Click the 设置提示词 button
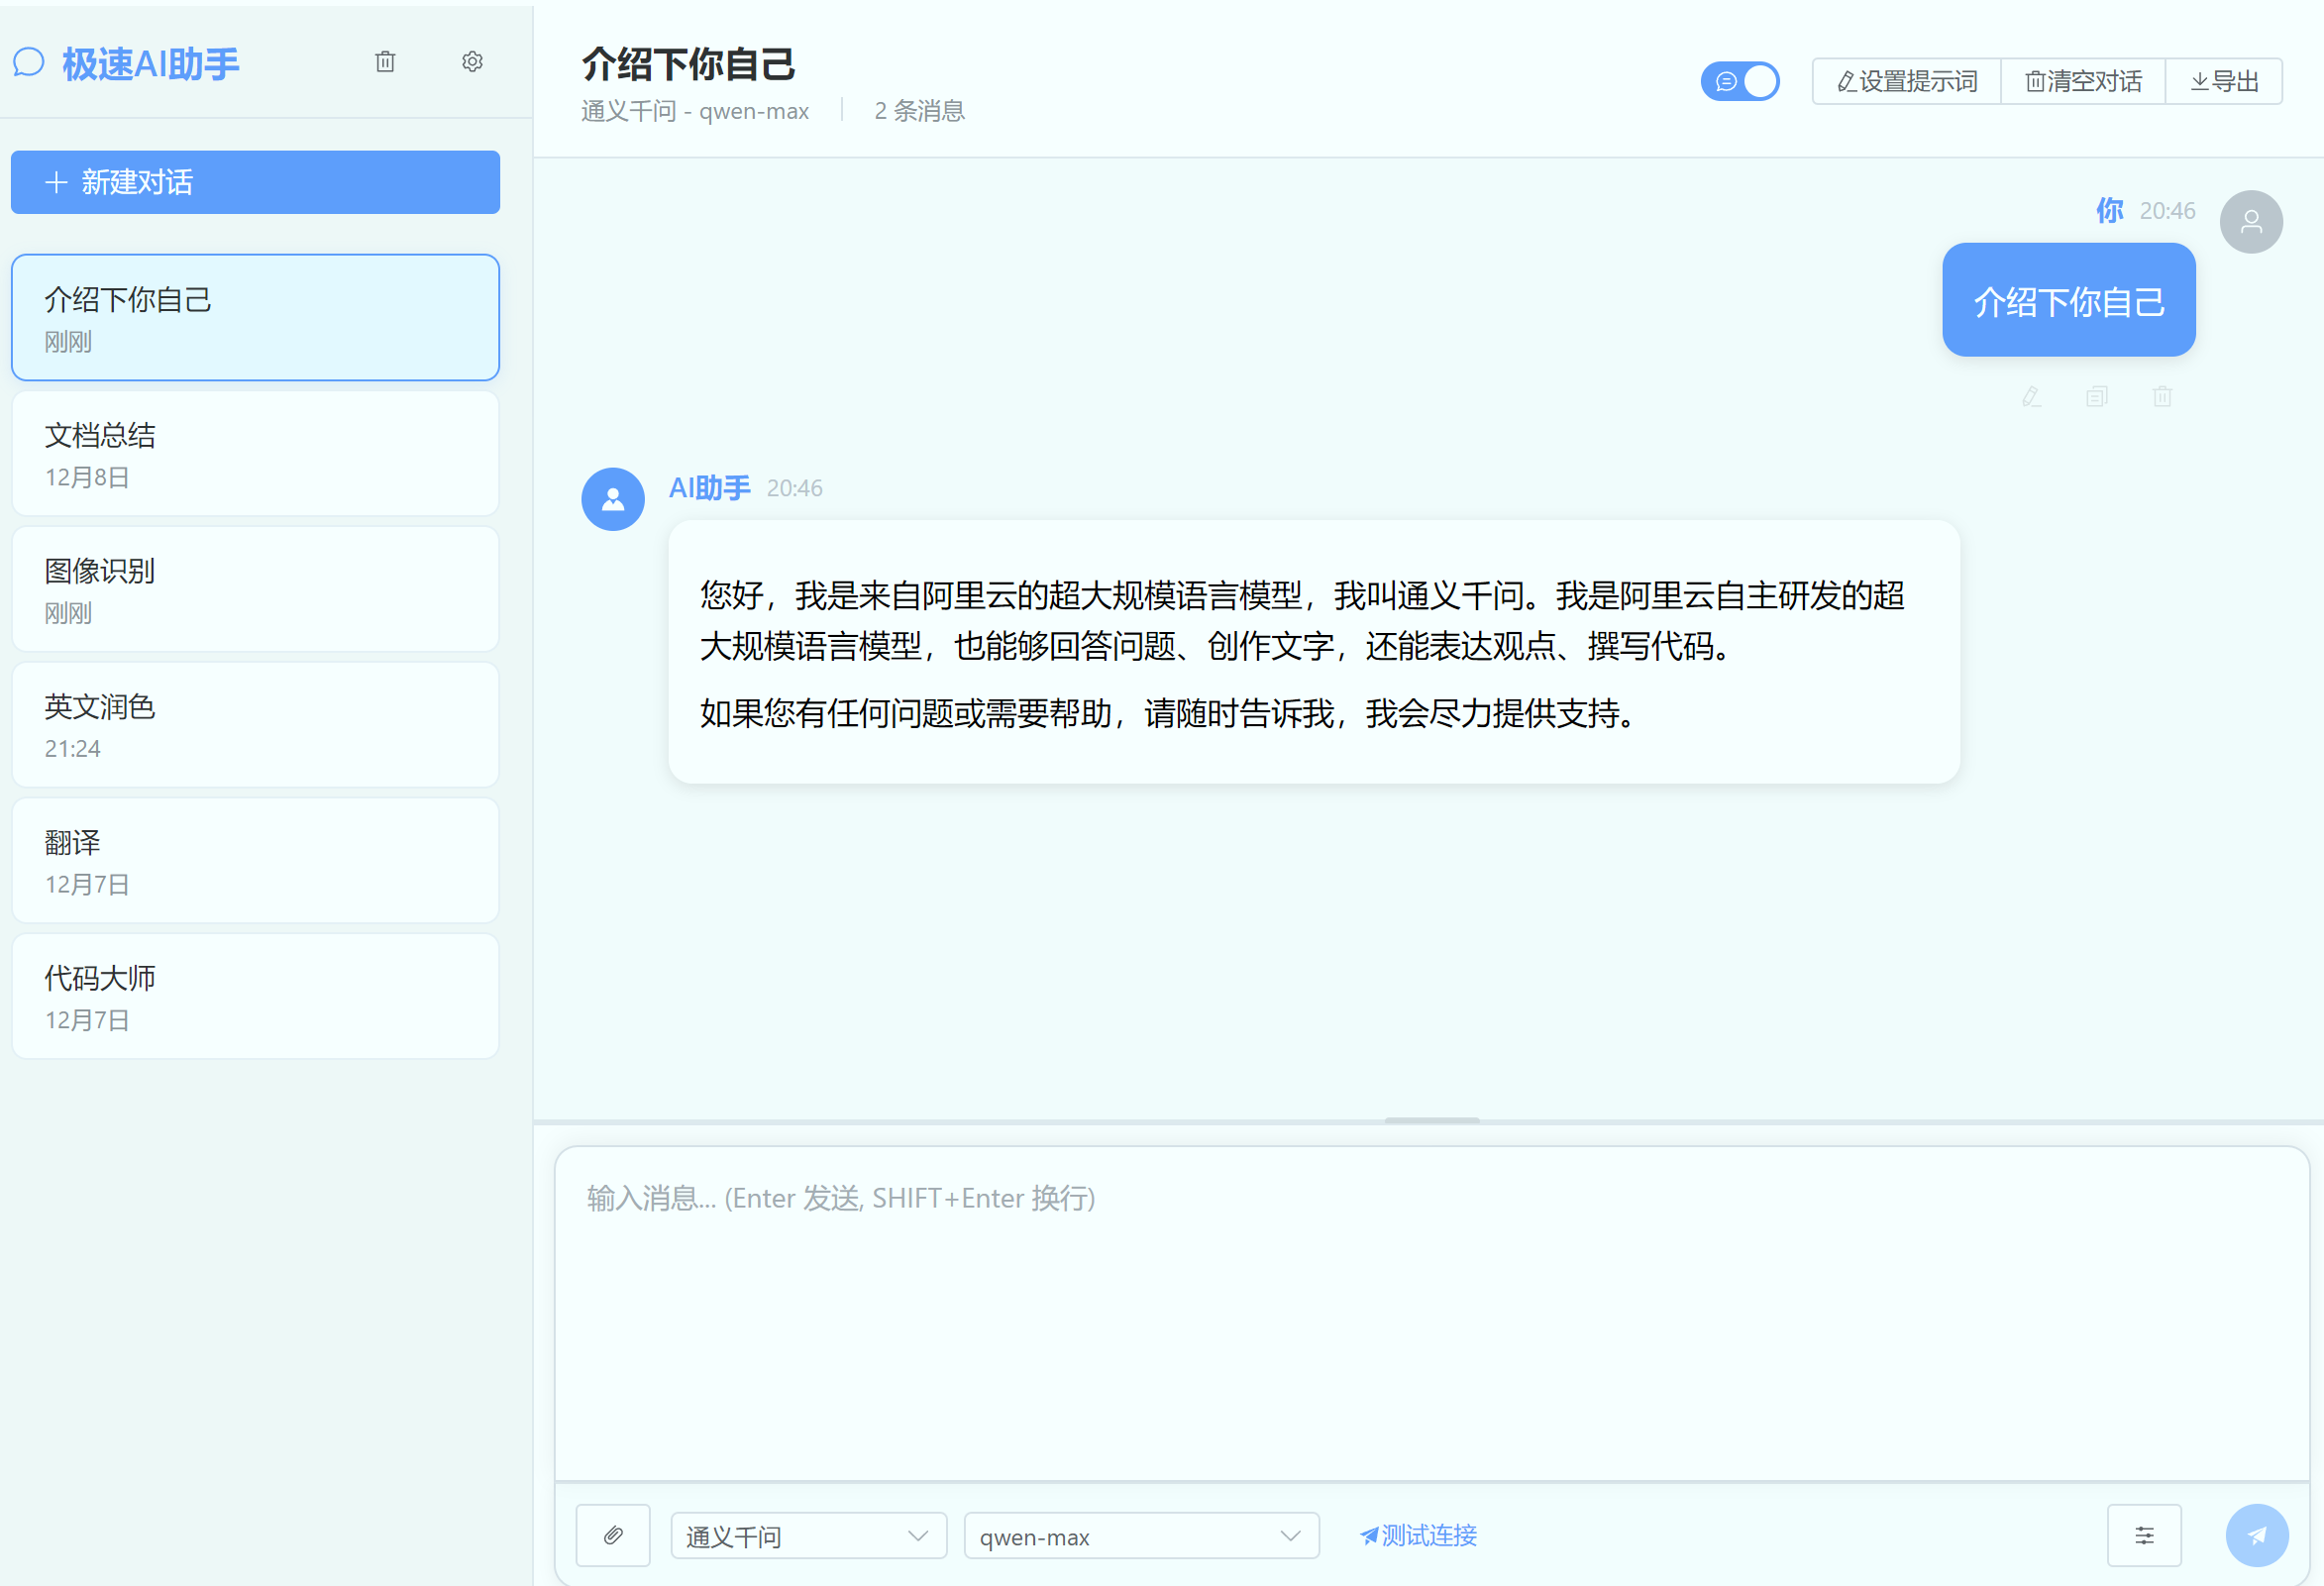Viewport: 2324px width, 1586px height. 1907,81
